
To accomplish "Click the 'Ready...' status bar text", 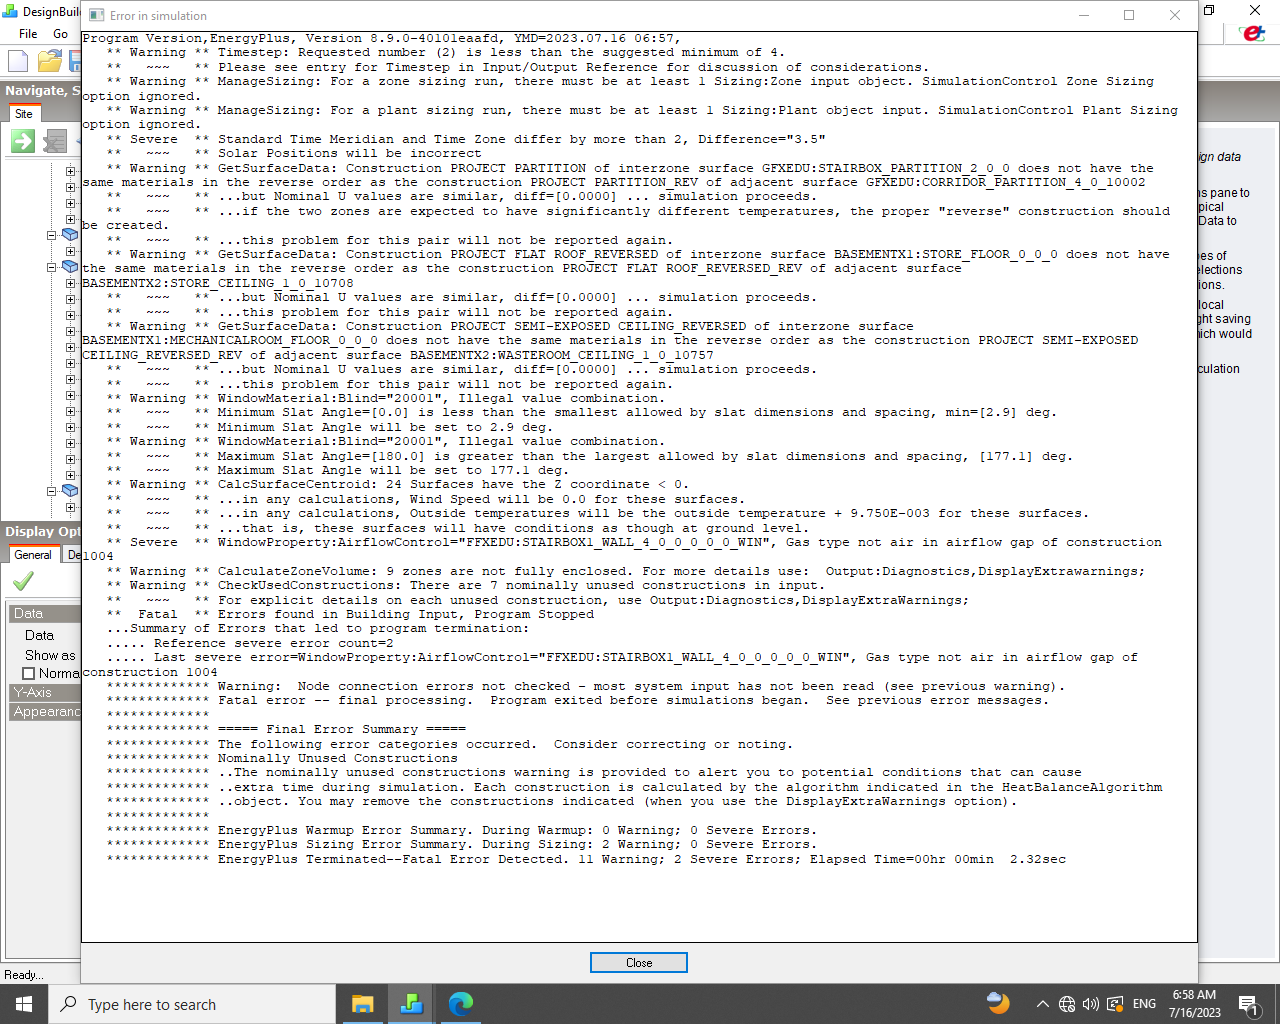I will tap(23, 975).
